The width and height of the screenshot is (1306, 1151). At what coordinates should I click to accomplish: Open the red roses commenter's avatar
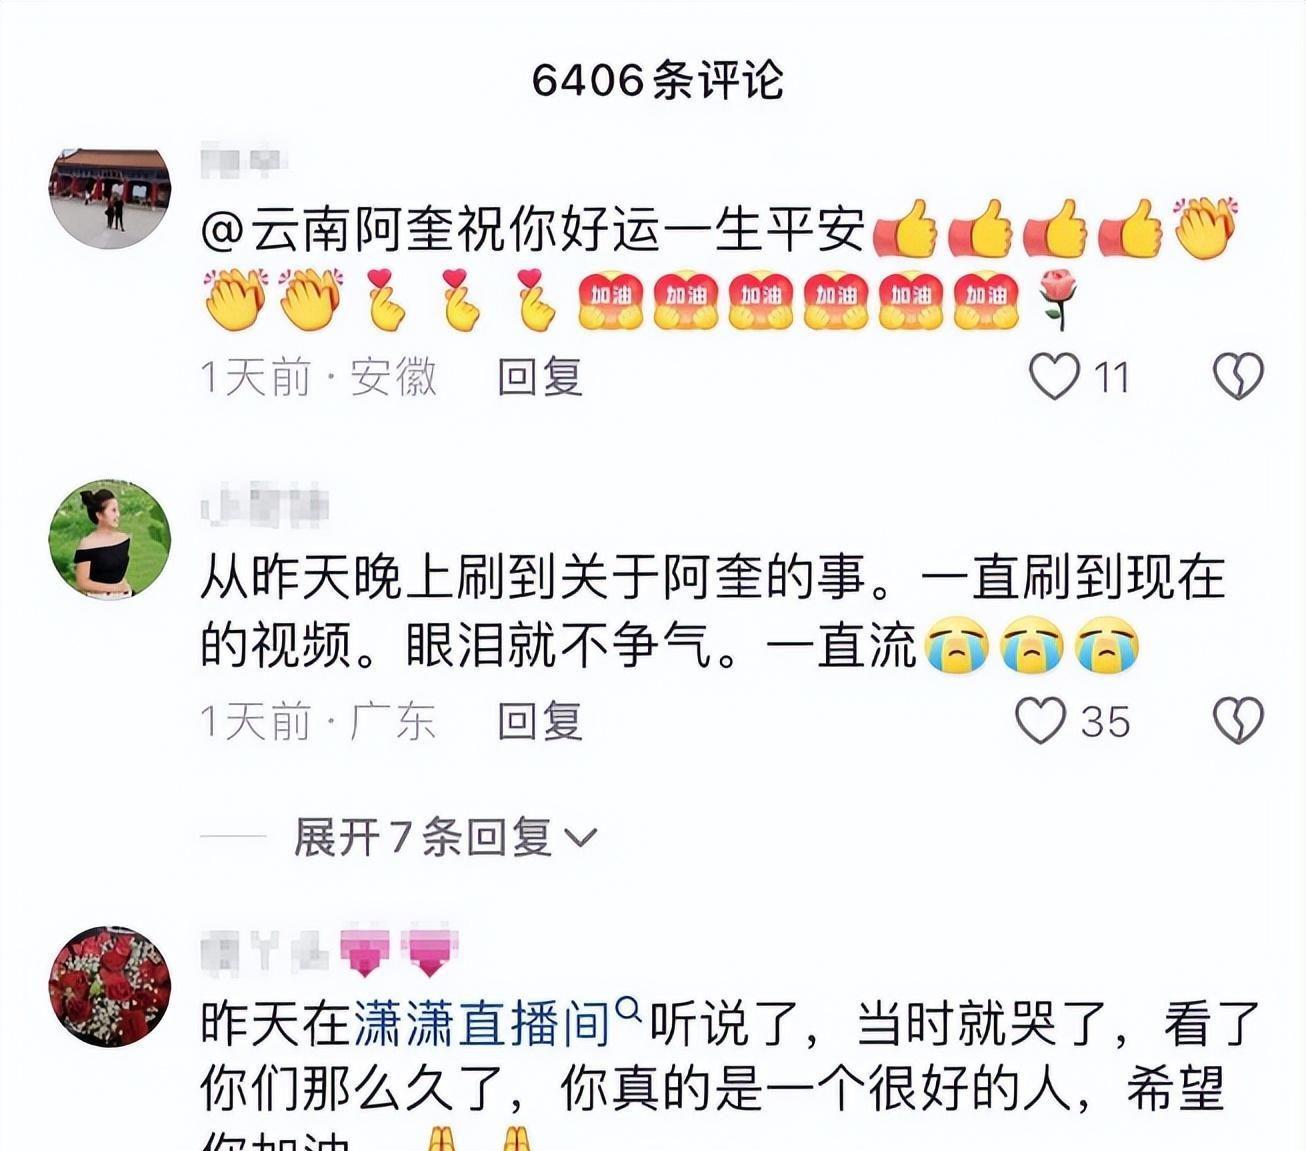click(x=110, y=986)
